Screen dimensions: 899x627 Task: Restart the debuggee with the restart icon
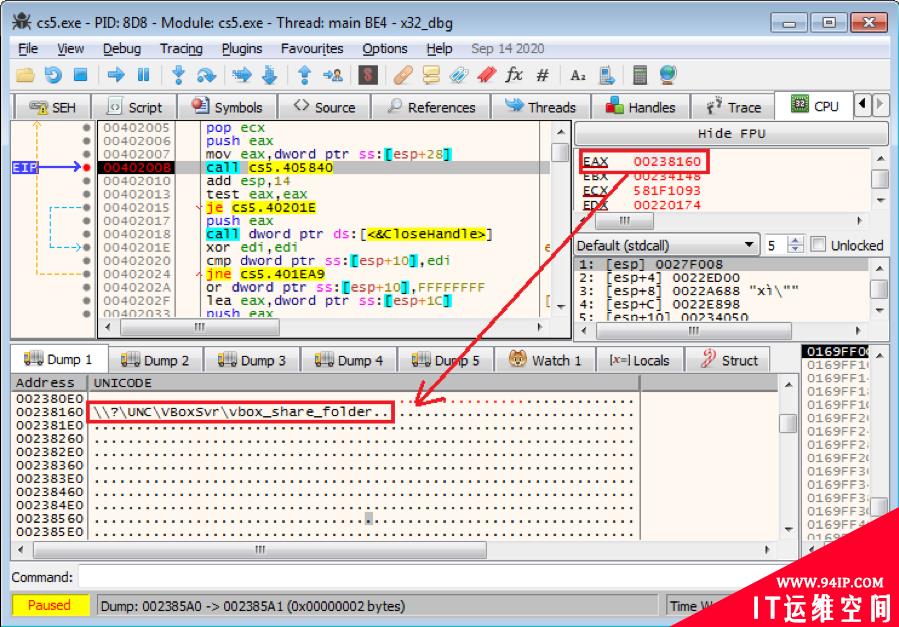53,75
